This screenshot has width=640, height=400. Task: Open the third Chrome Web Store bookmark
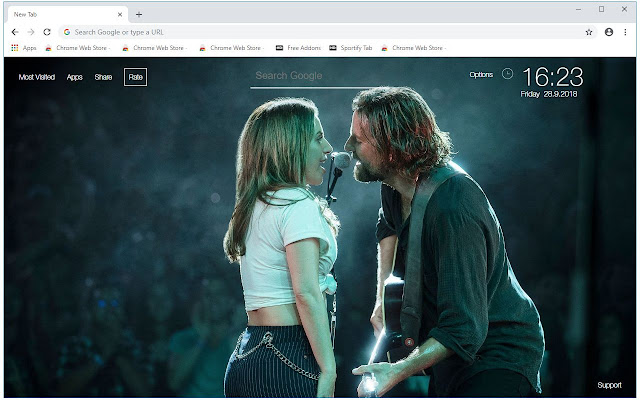coord(232,48)
